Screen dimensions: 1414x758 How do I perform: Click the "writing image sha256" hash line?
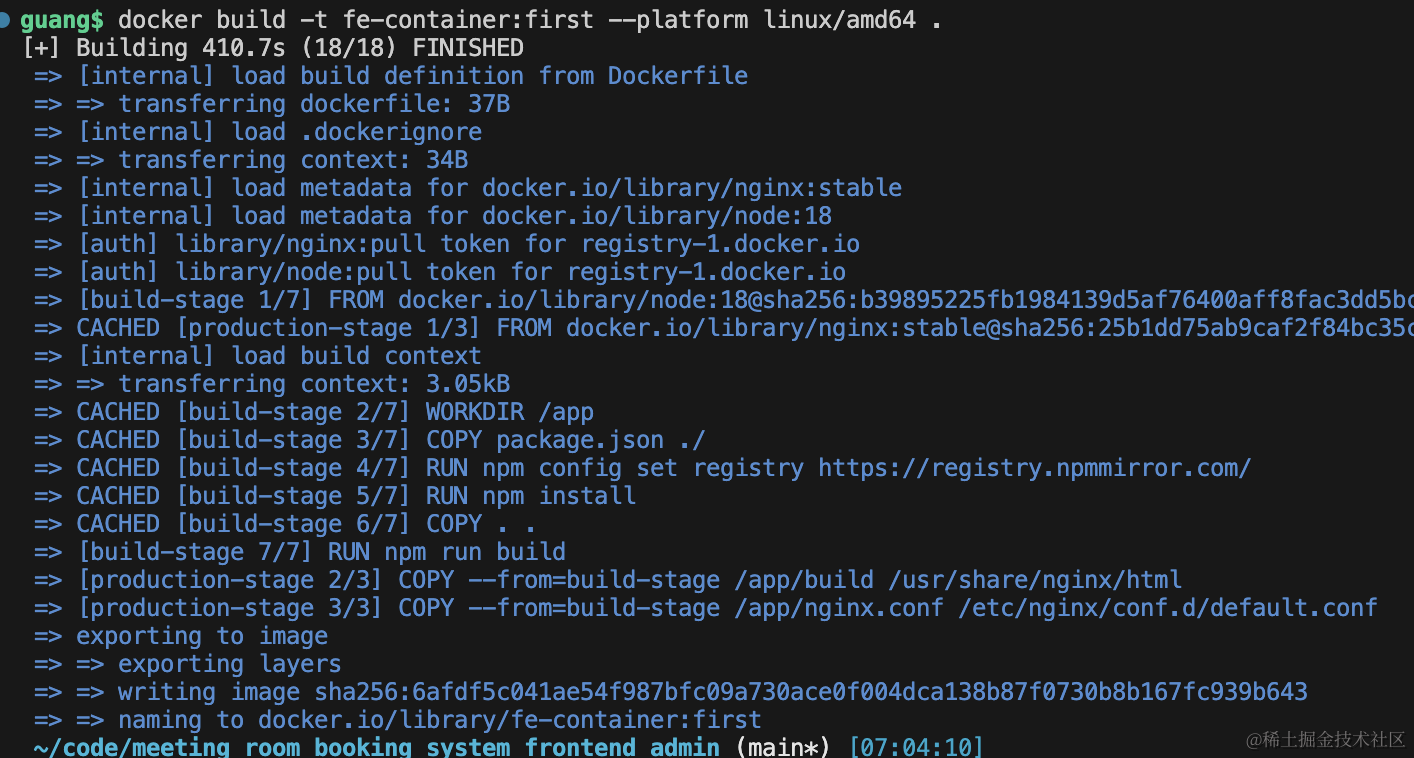coord(670,692)
